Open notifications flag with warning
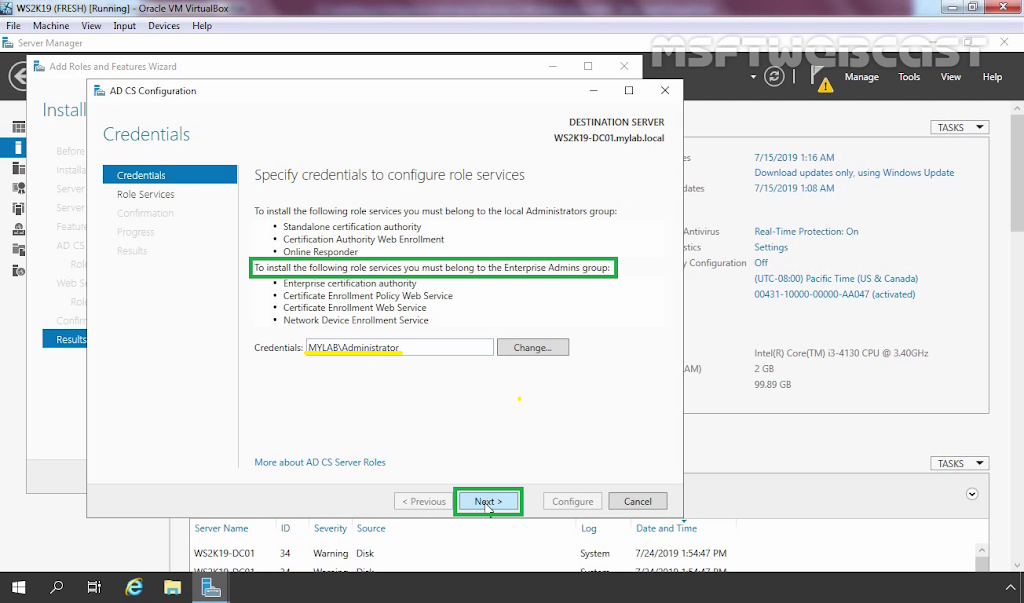Image resolution: width=1024 pixels, height=603 pixels. (822, 78)
